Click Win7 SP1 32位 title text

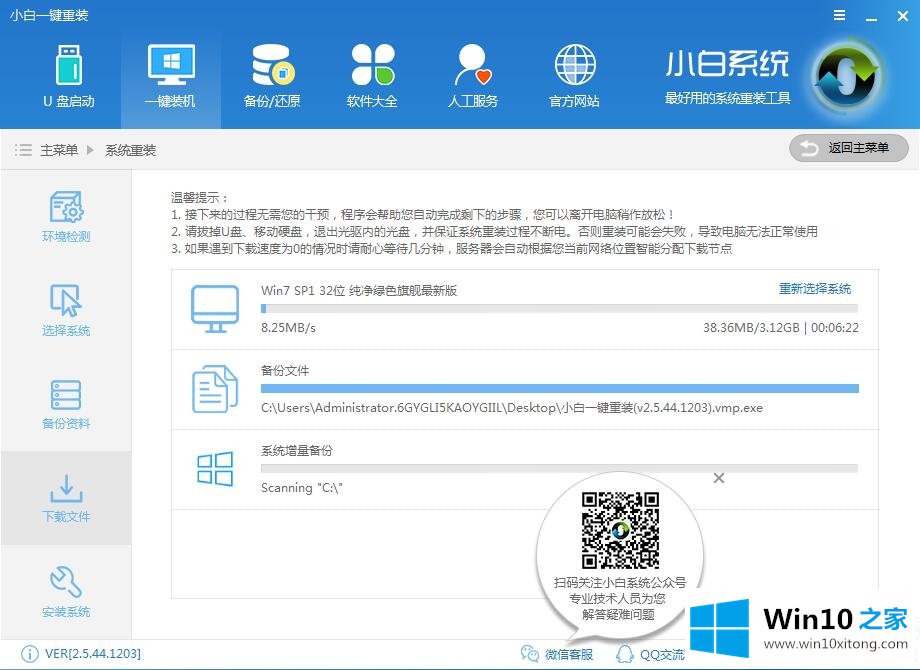click(x=358, y=290)
